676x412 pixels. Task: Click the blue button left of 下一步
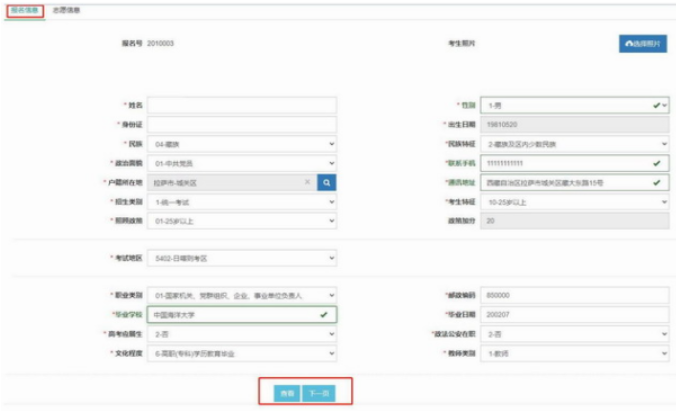(x=284, y=394)
